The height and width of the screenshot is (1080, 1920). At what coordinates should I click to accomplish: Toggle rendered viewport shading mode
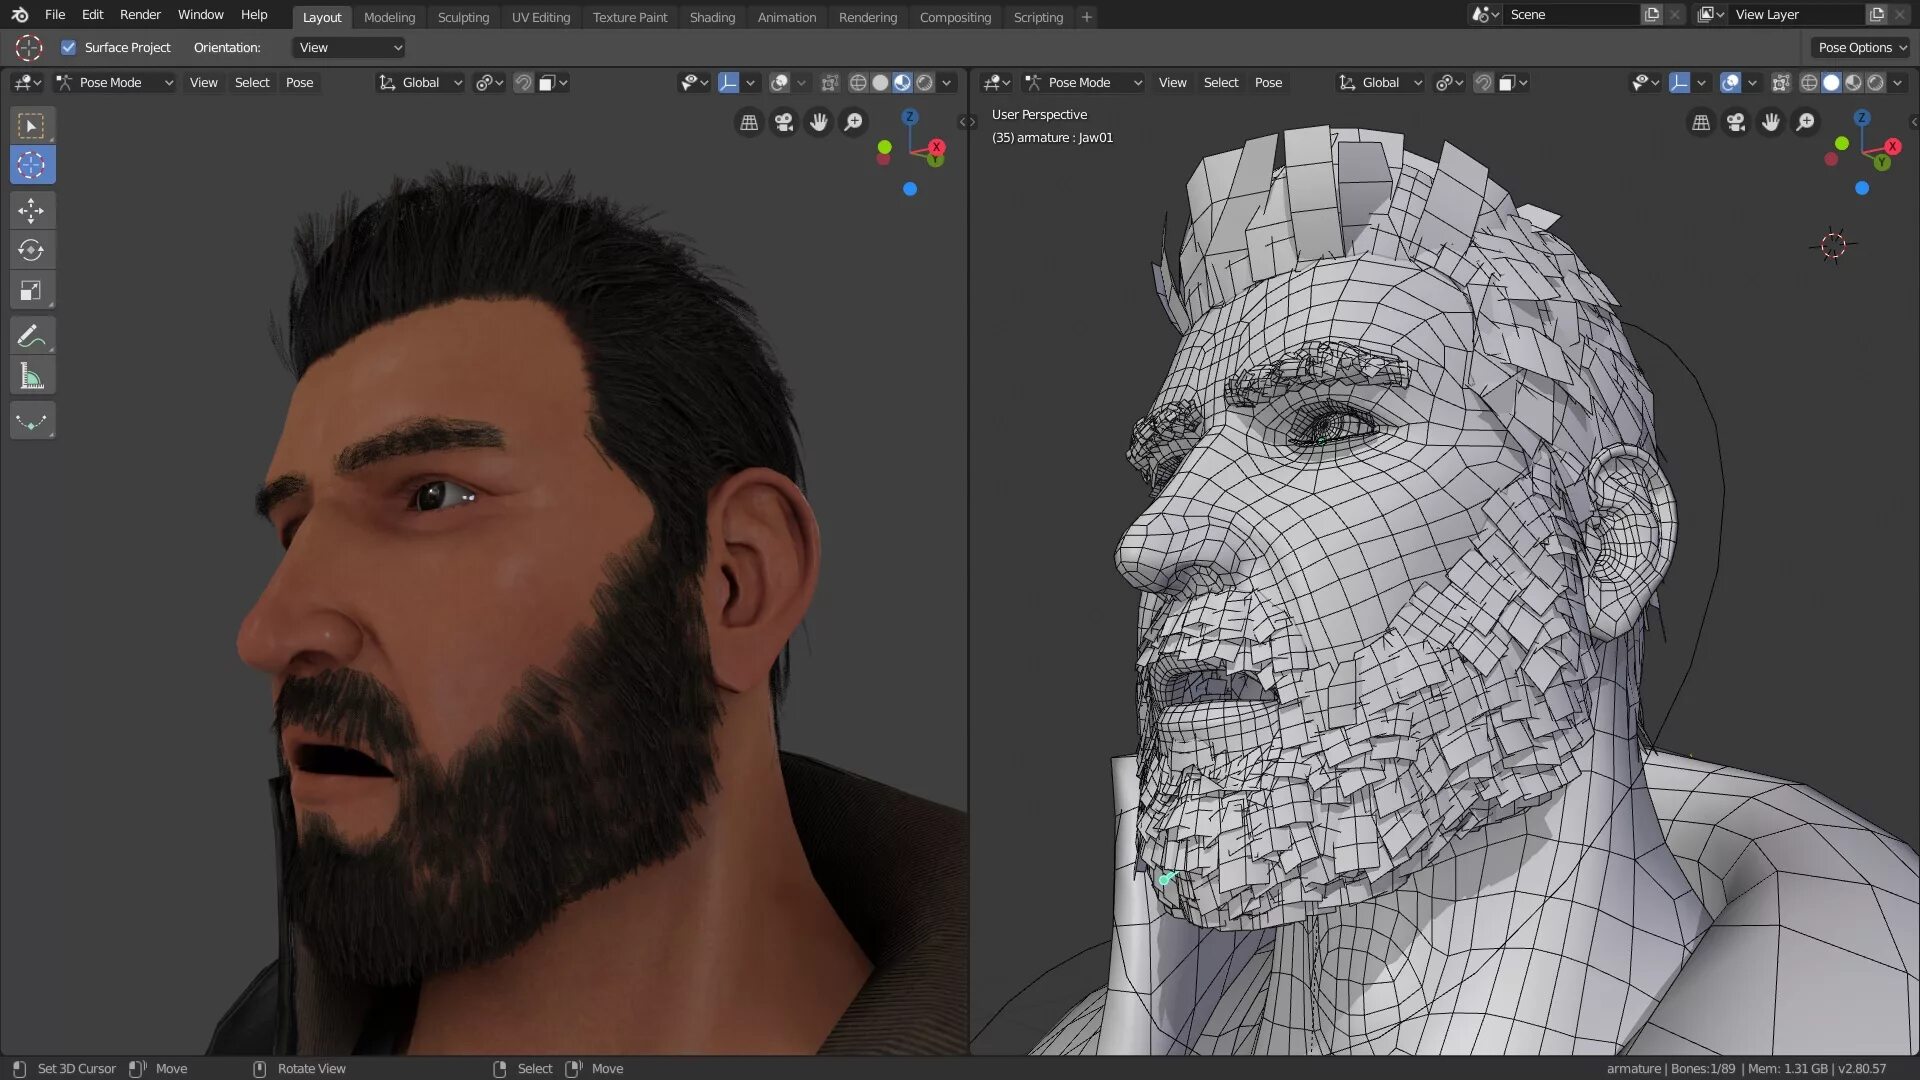click(x=924, y=82)
